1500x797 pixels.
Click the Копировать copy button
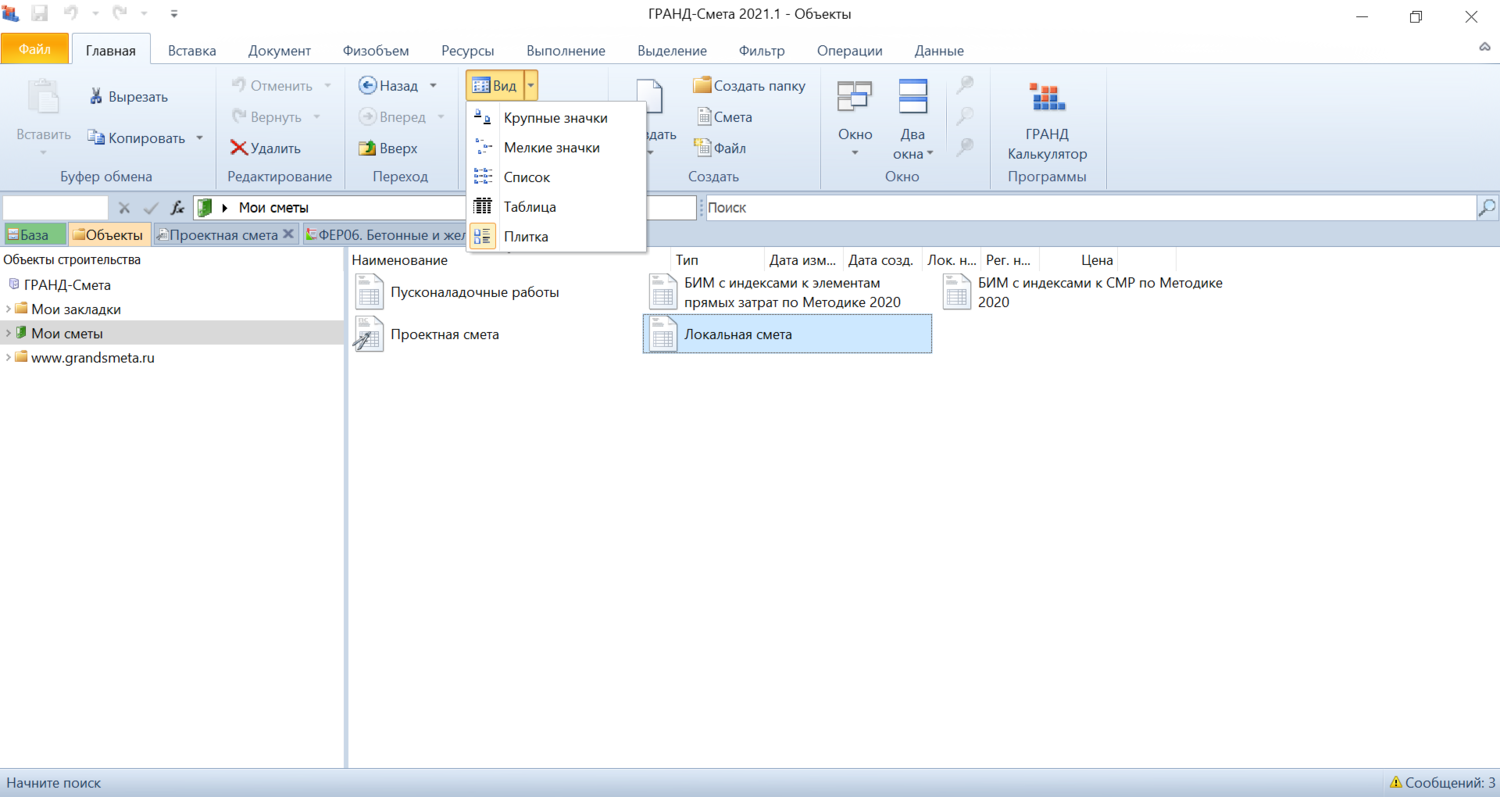point(136,138)
